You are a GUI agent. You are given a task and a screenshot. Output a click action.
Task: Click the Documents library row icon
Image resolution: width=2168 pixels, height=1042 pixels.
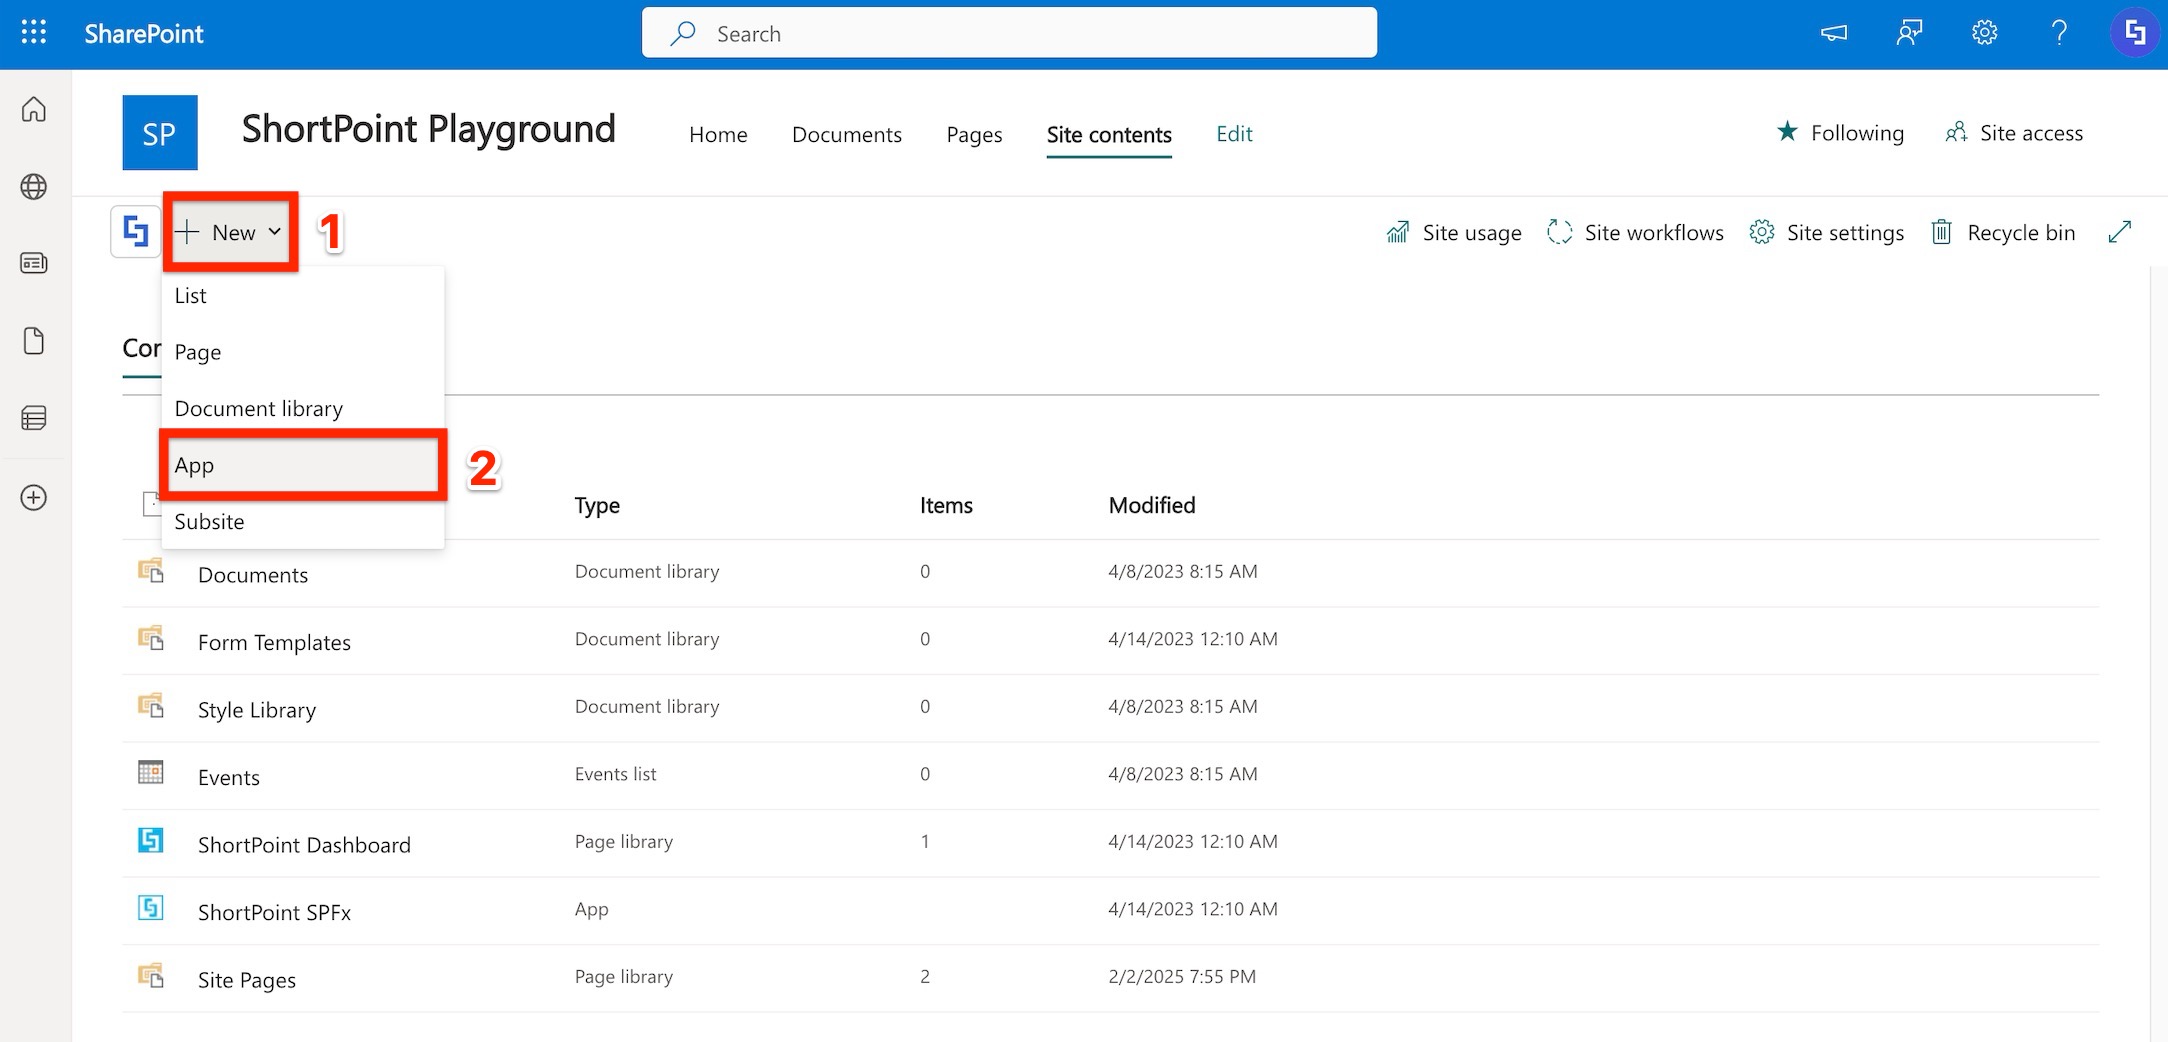[151, 571]
